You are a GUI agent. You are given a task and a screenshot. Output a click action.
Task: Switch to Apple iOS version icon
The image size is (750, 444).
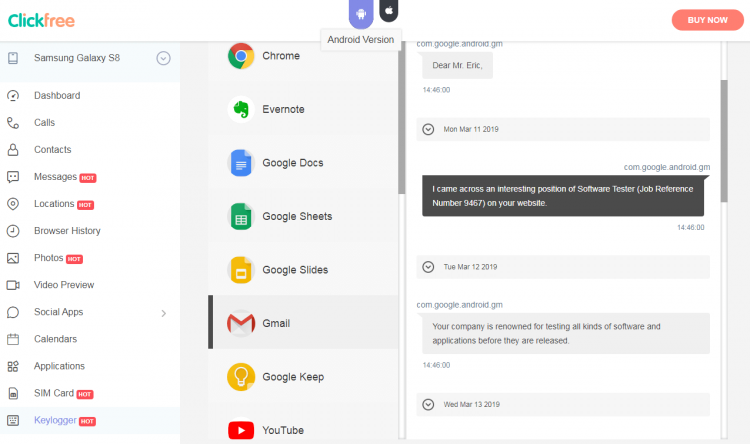[x=389, y=11]
